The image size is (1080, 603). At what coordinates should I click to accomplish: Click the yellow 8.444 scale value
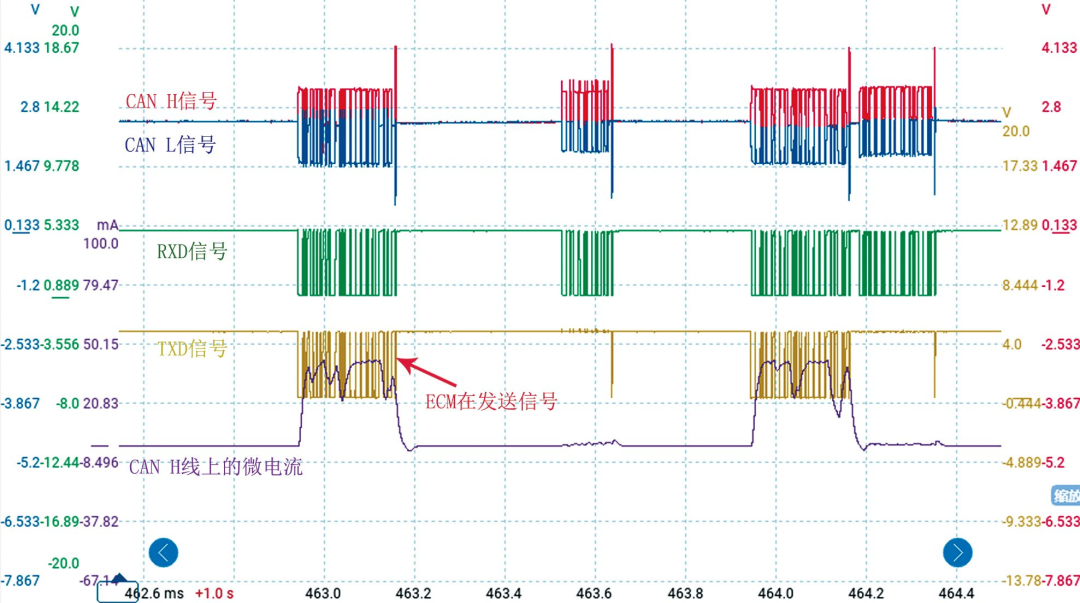pos(1021,285)
